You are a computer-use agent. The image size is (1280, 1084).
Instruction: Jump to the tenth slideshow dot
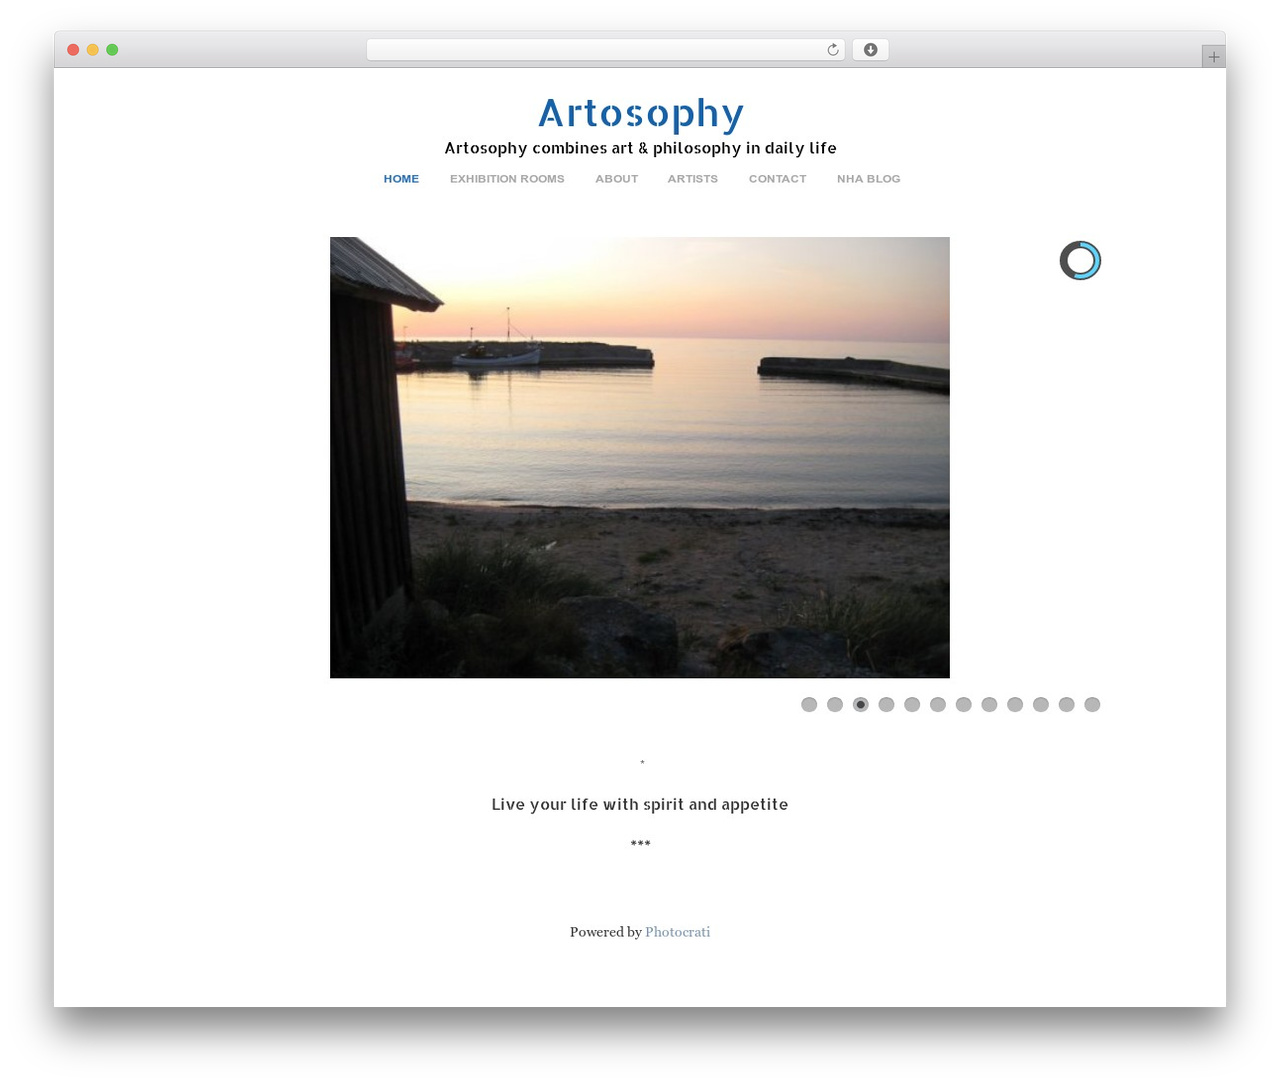click(x=1041, y=705)
